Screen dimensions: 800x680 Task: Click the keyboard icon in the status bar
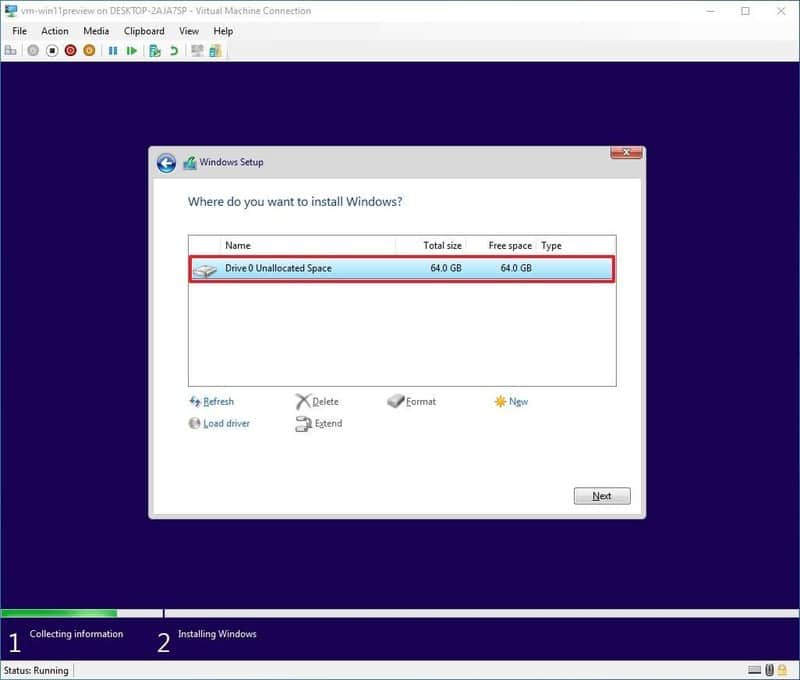click(x=754, y=670)
